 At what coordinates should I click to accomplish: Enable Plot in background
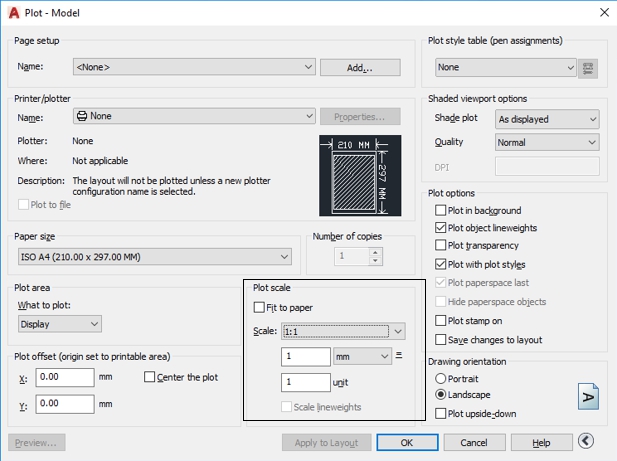pyautogui.click(x=441, y=210)
